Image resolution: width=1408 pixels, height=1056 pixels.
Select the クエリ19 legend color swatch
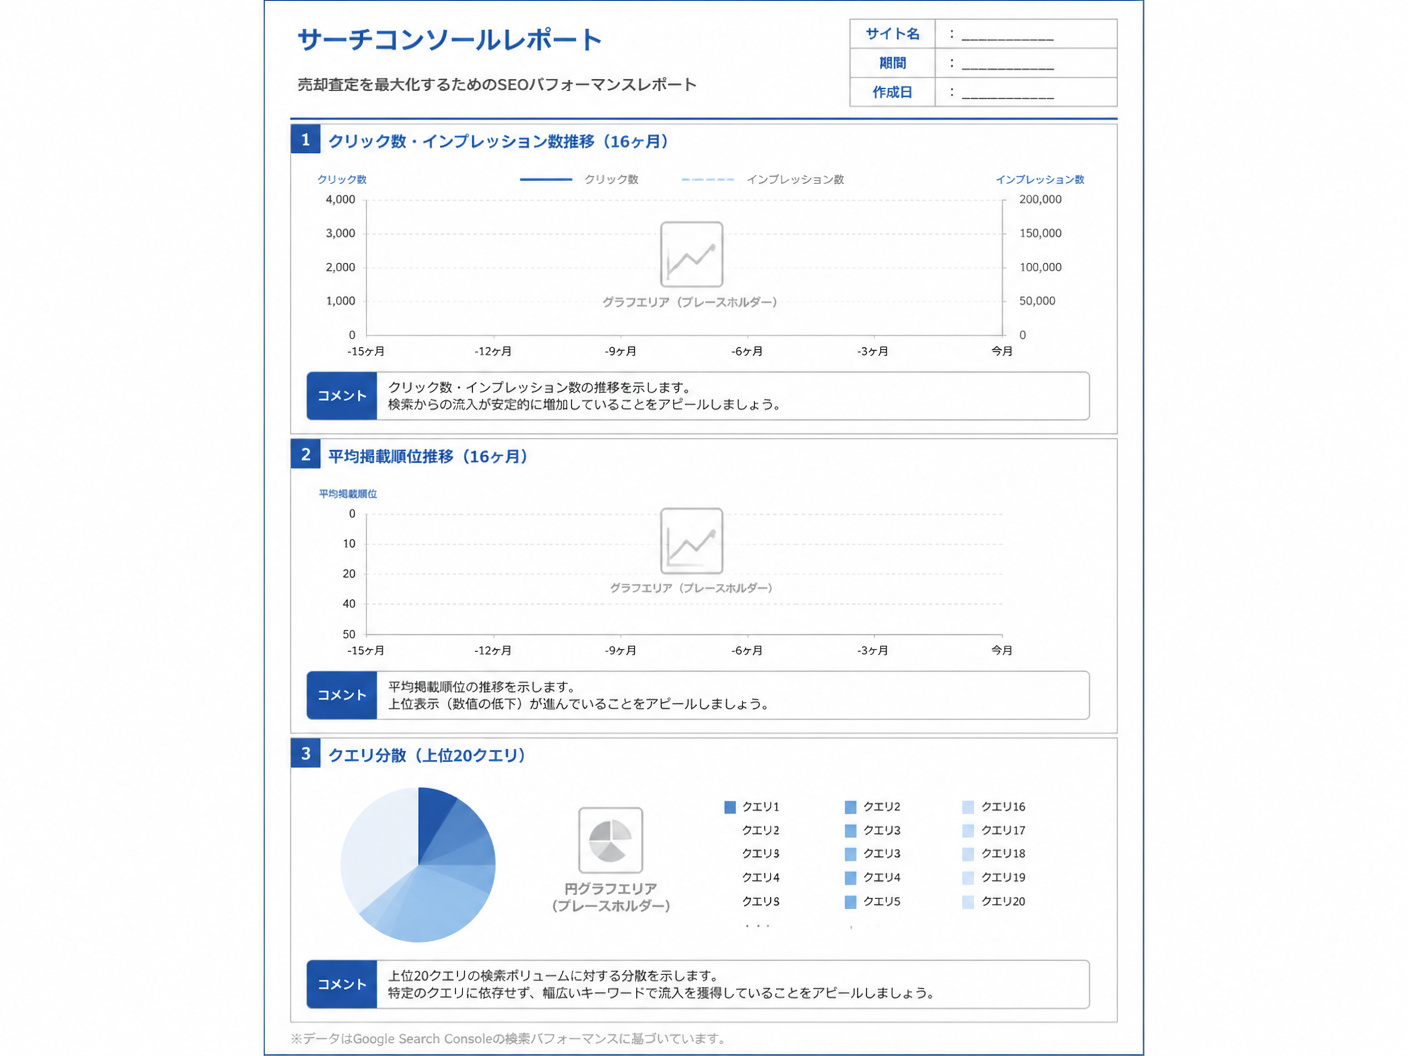tap(968, 878)
